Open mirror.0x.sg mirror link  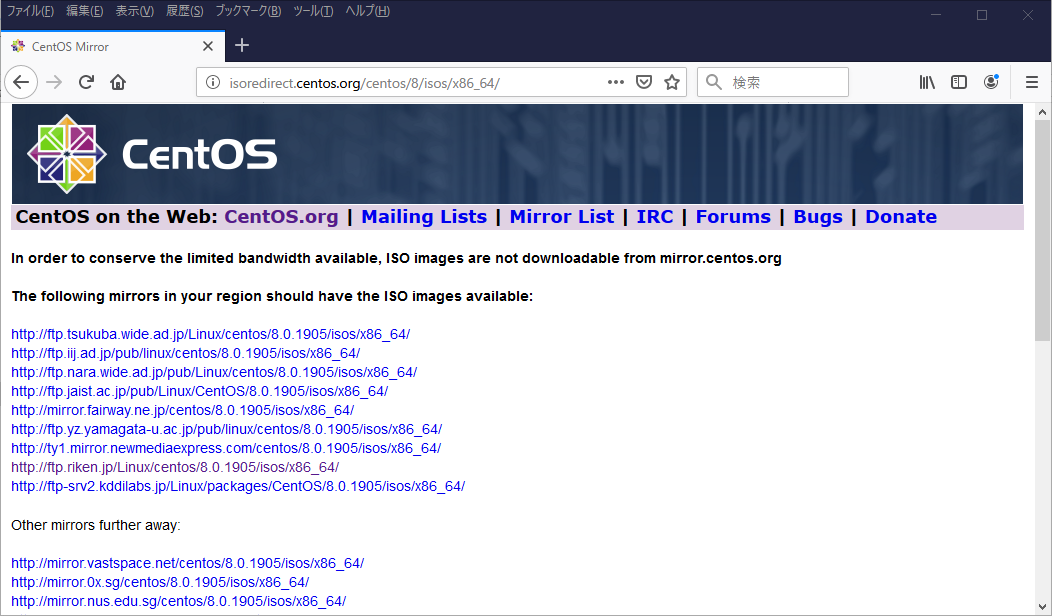click(160, 582)
